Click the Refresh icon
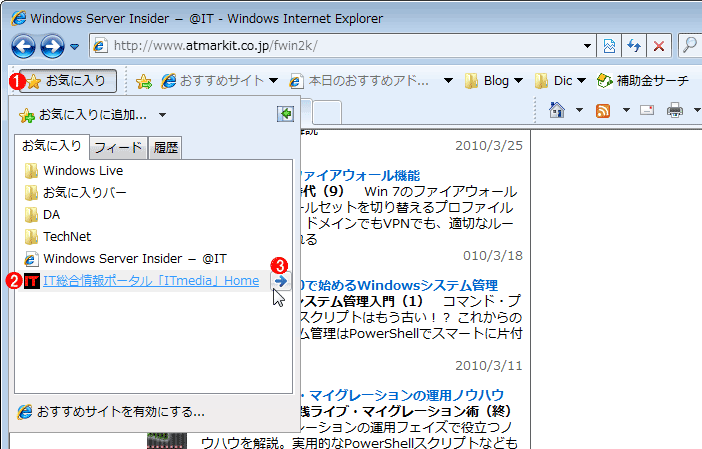This screenshot has height=449, width=702. [634, 46]
